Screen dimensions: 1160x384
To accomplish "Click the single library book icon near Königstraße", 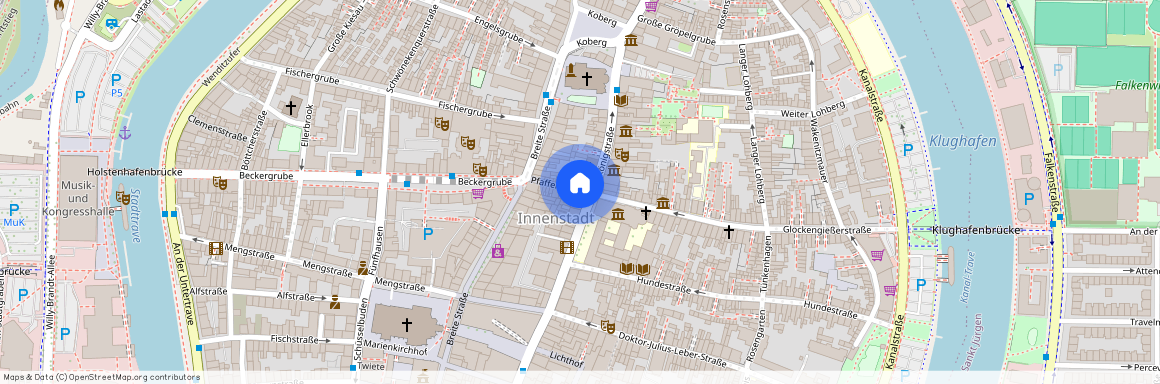I will [621, 101].
